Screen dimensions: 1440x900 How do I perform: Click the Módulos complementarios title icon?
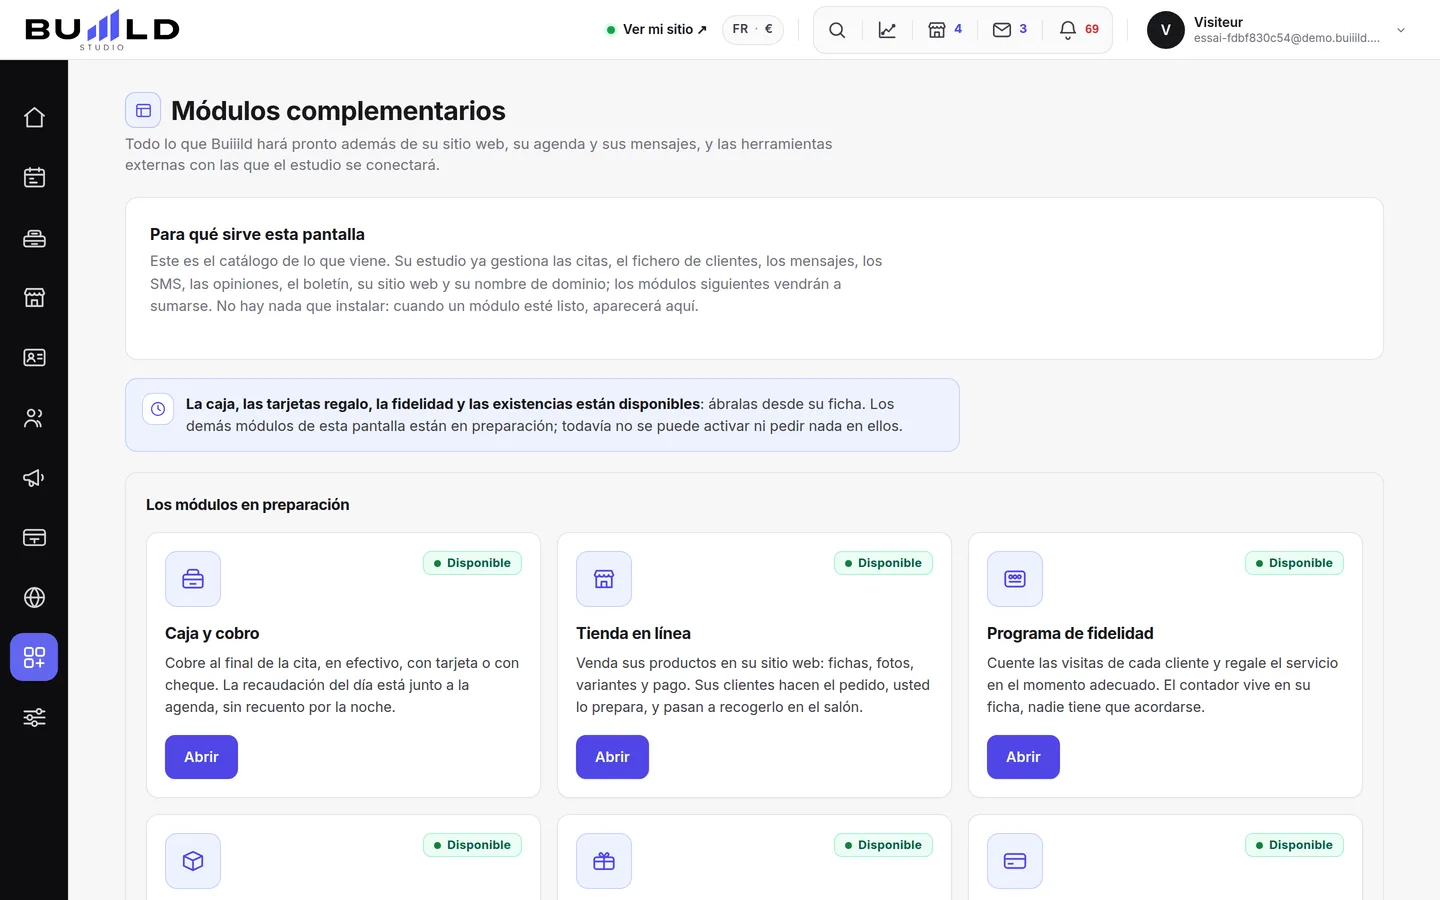143,111
